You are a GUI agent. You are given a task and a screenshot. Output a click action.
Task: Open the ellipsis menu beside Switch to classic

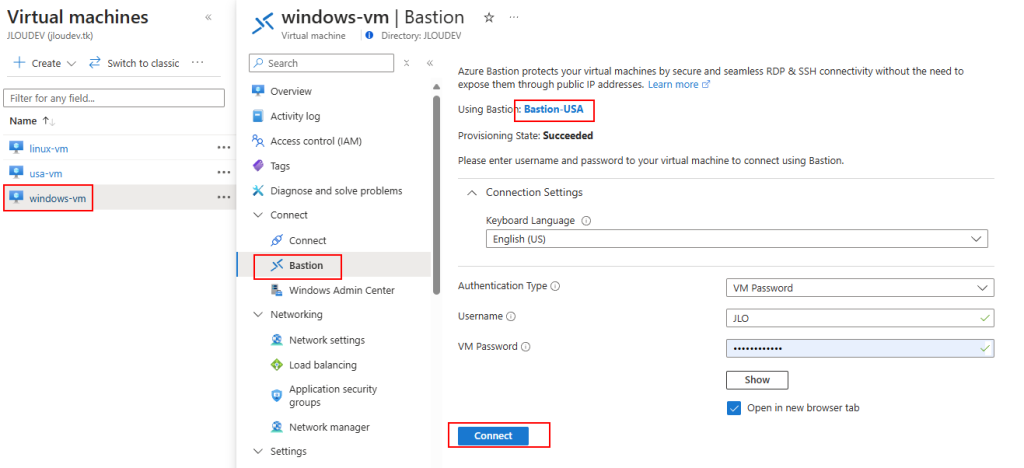click(197, 63)
